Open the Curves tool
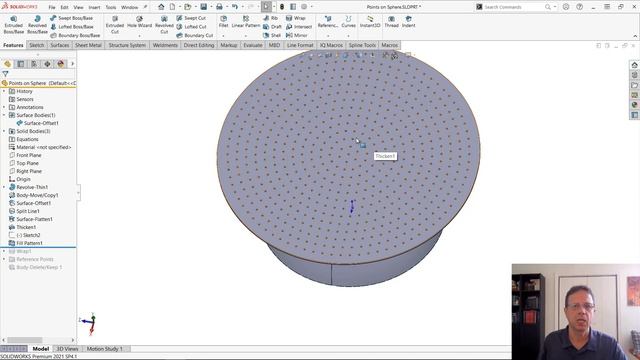640x360 pixels. 348,22
